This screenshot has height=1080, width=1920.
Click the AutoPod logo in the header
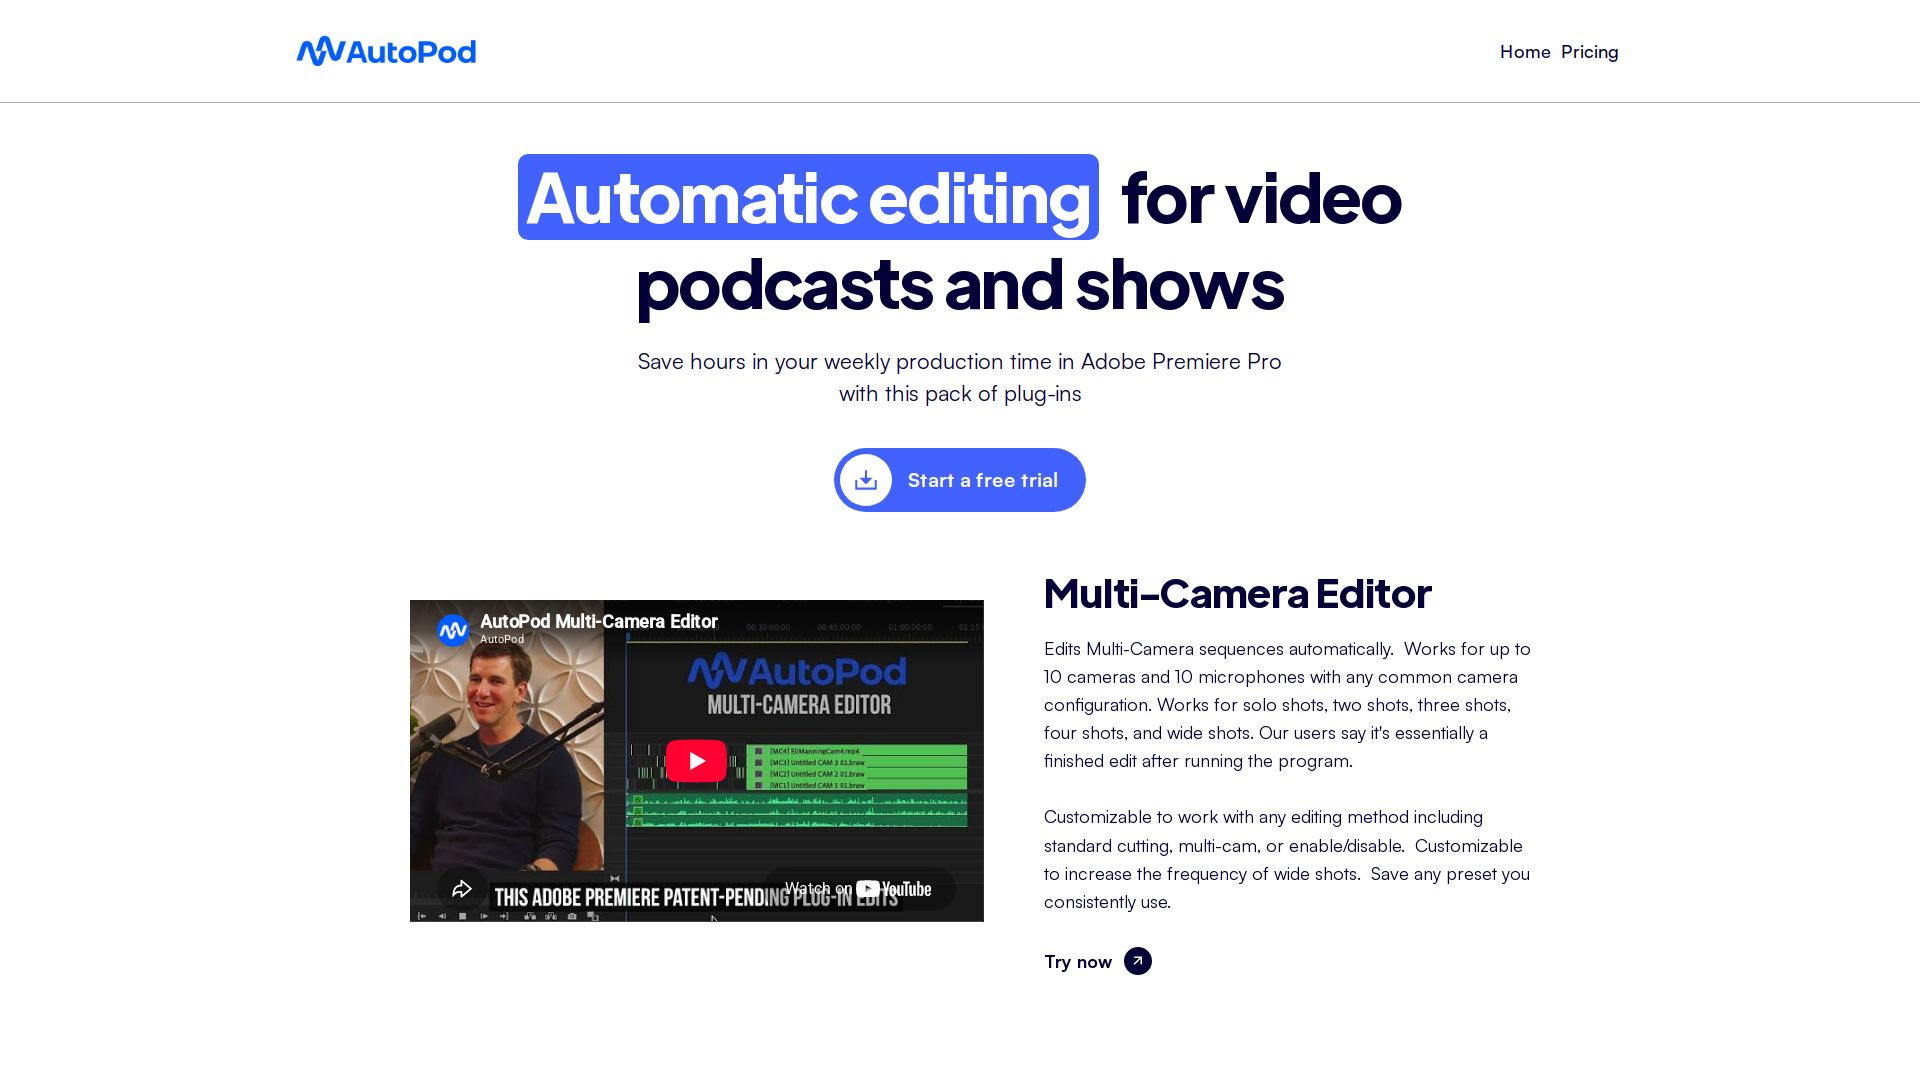386,51
